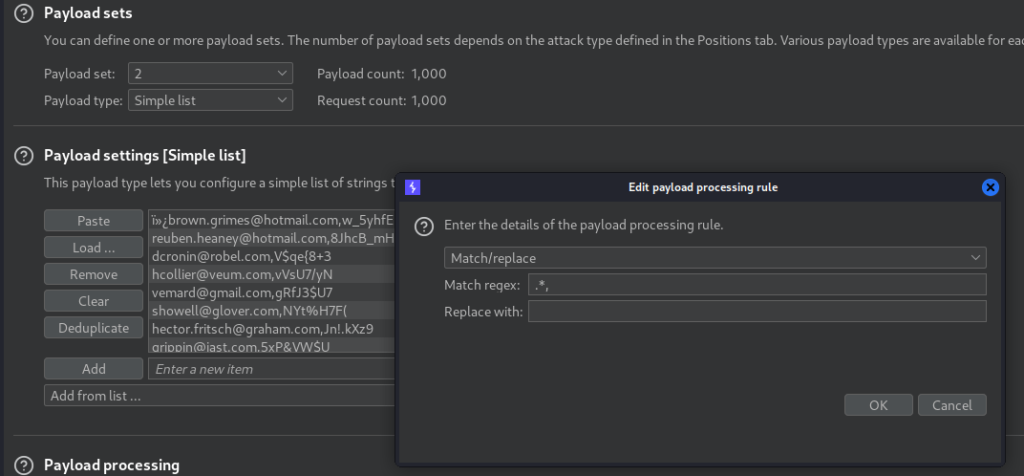
Task: Open help for Payload processing section
Action: [24, 466]
